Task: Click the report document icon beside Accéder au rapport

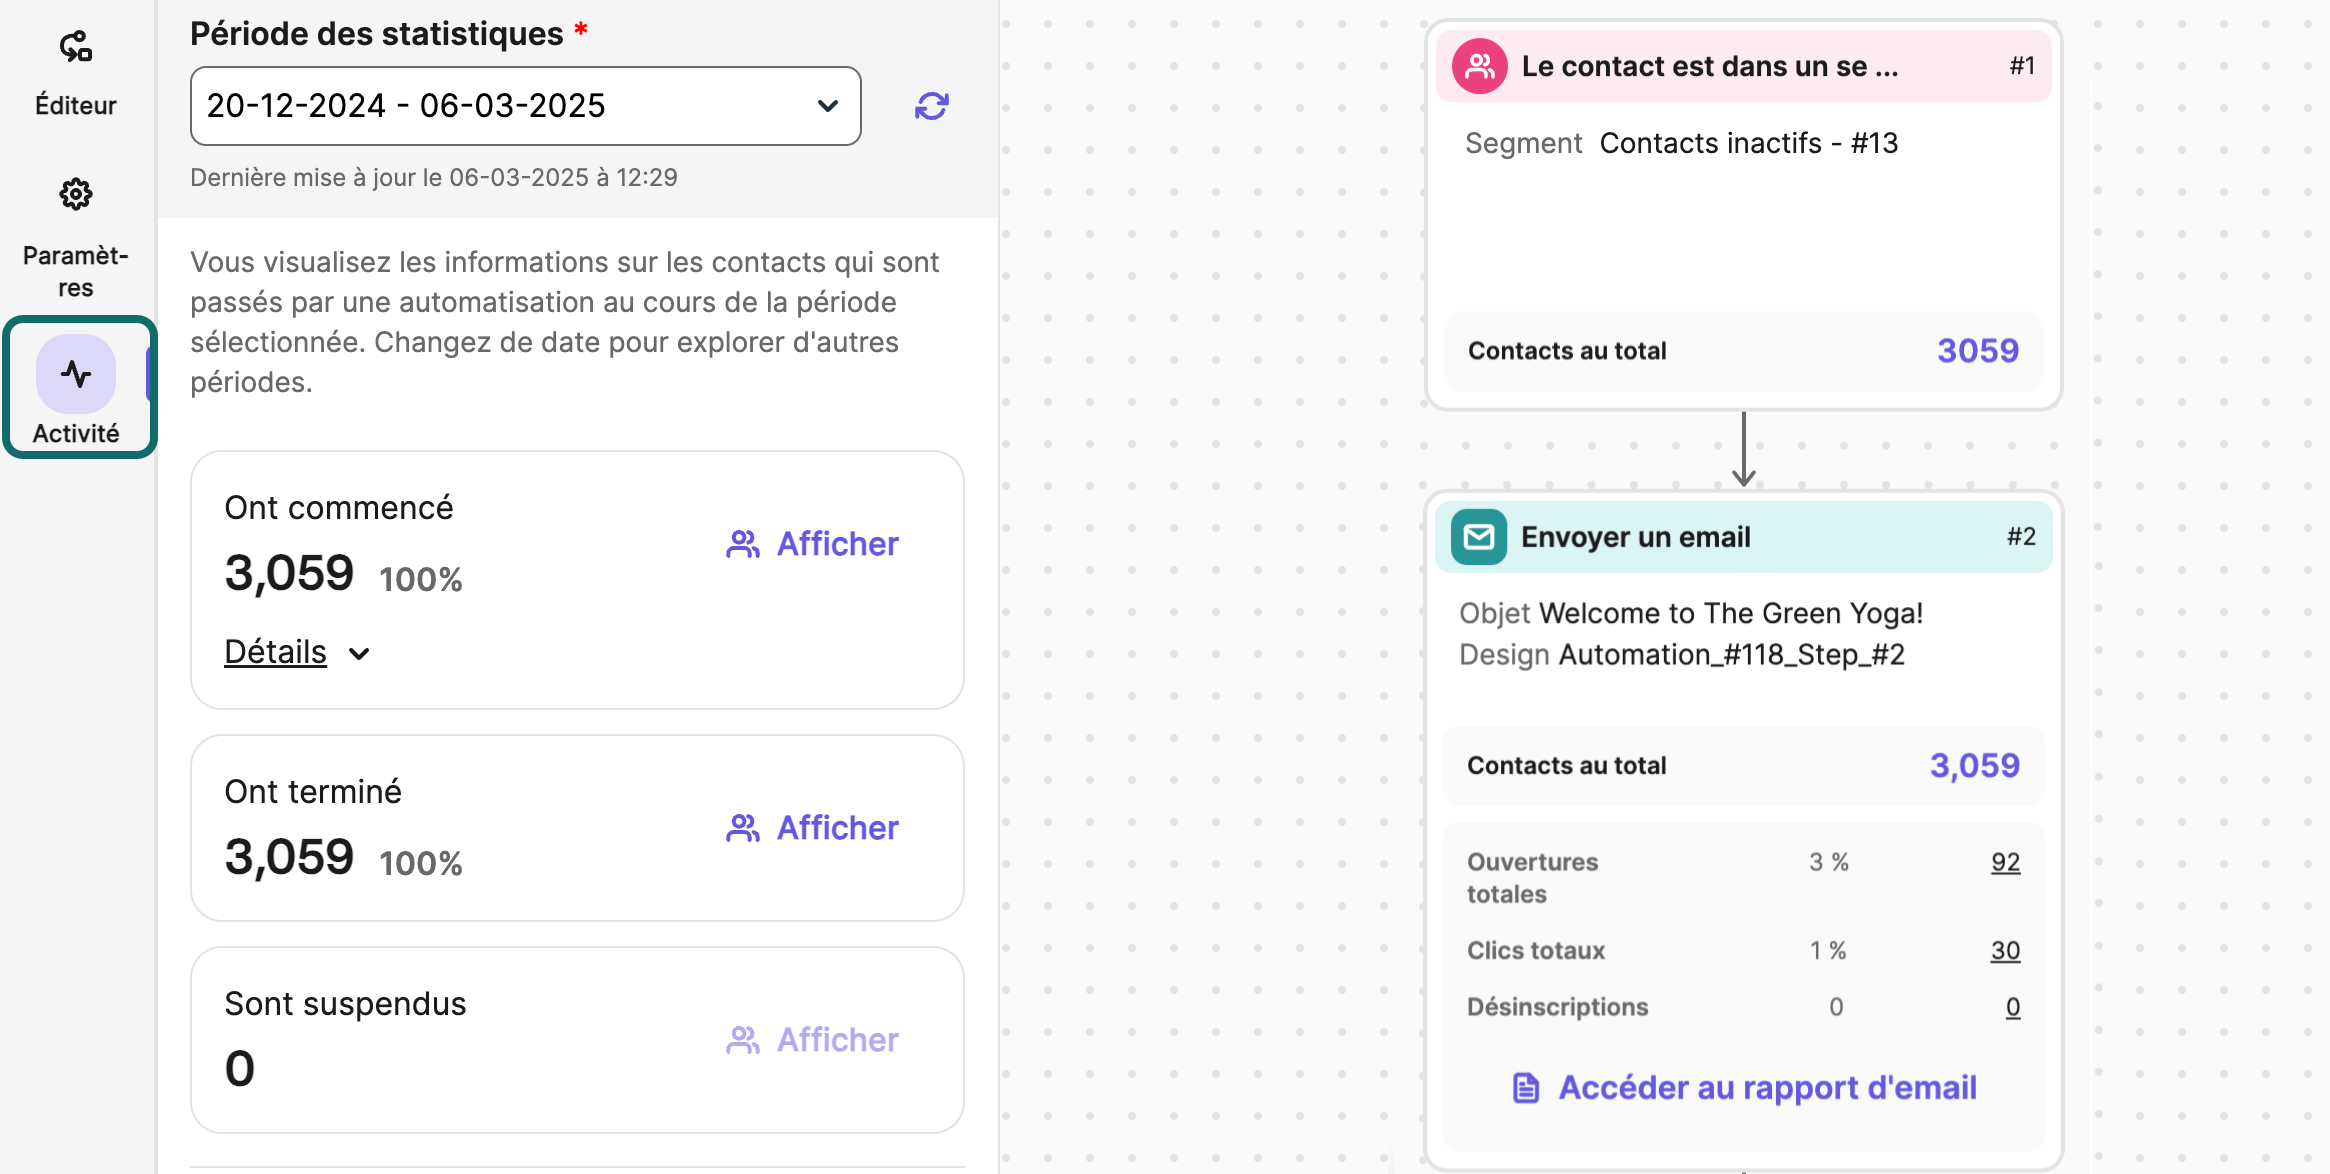Action: click(x=1526, y=1088)
